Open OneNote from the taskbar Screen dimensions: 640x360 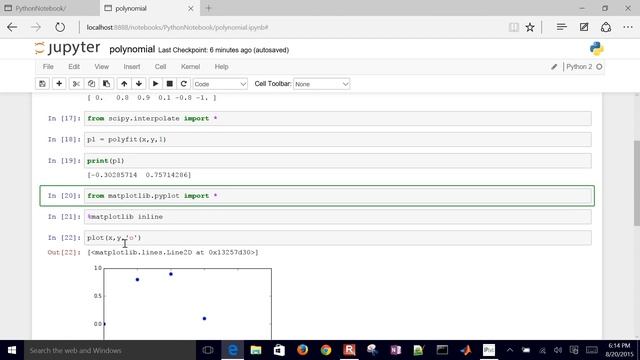click(396, 350)
